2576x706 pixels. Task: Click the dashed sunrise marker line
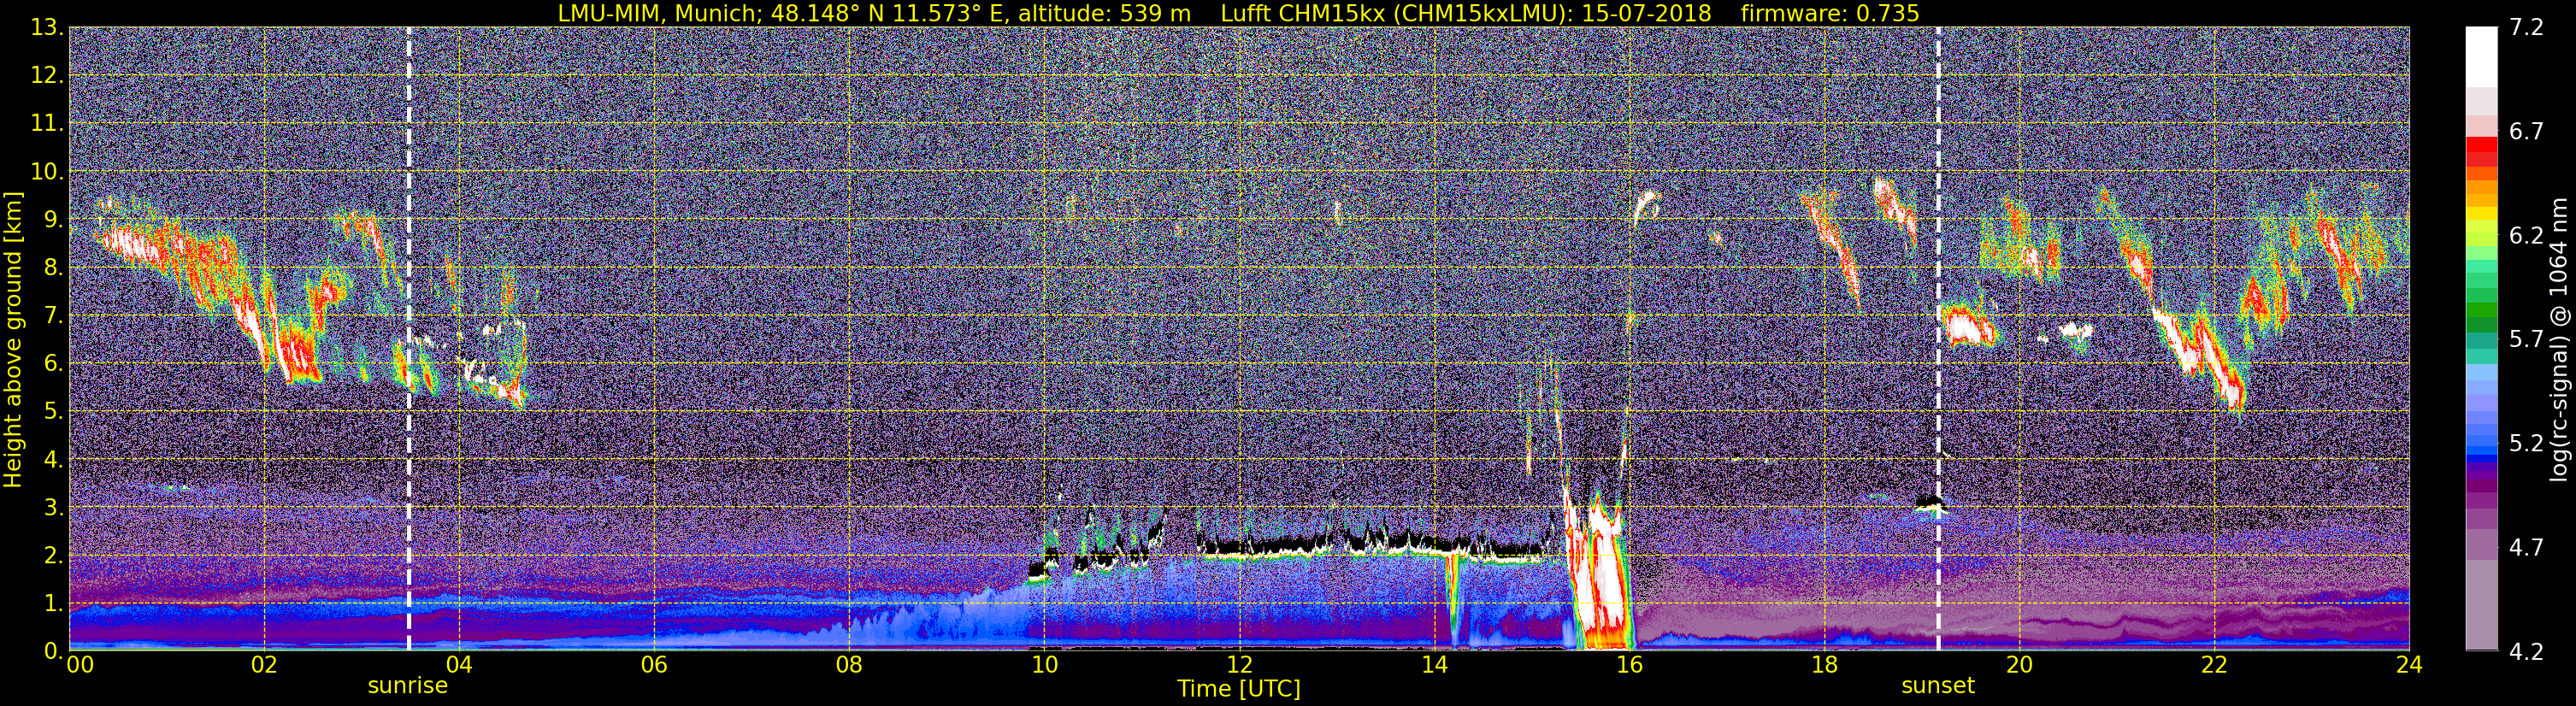[409, 340]
